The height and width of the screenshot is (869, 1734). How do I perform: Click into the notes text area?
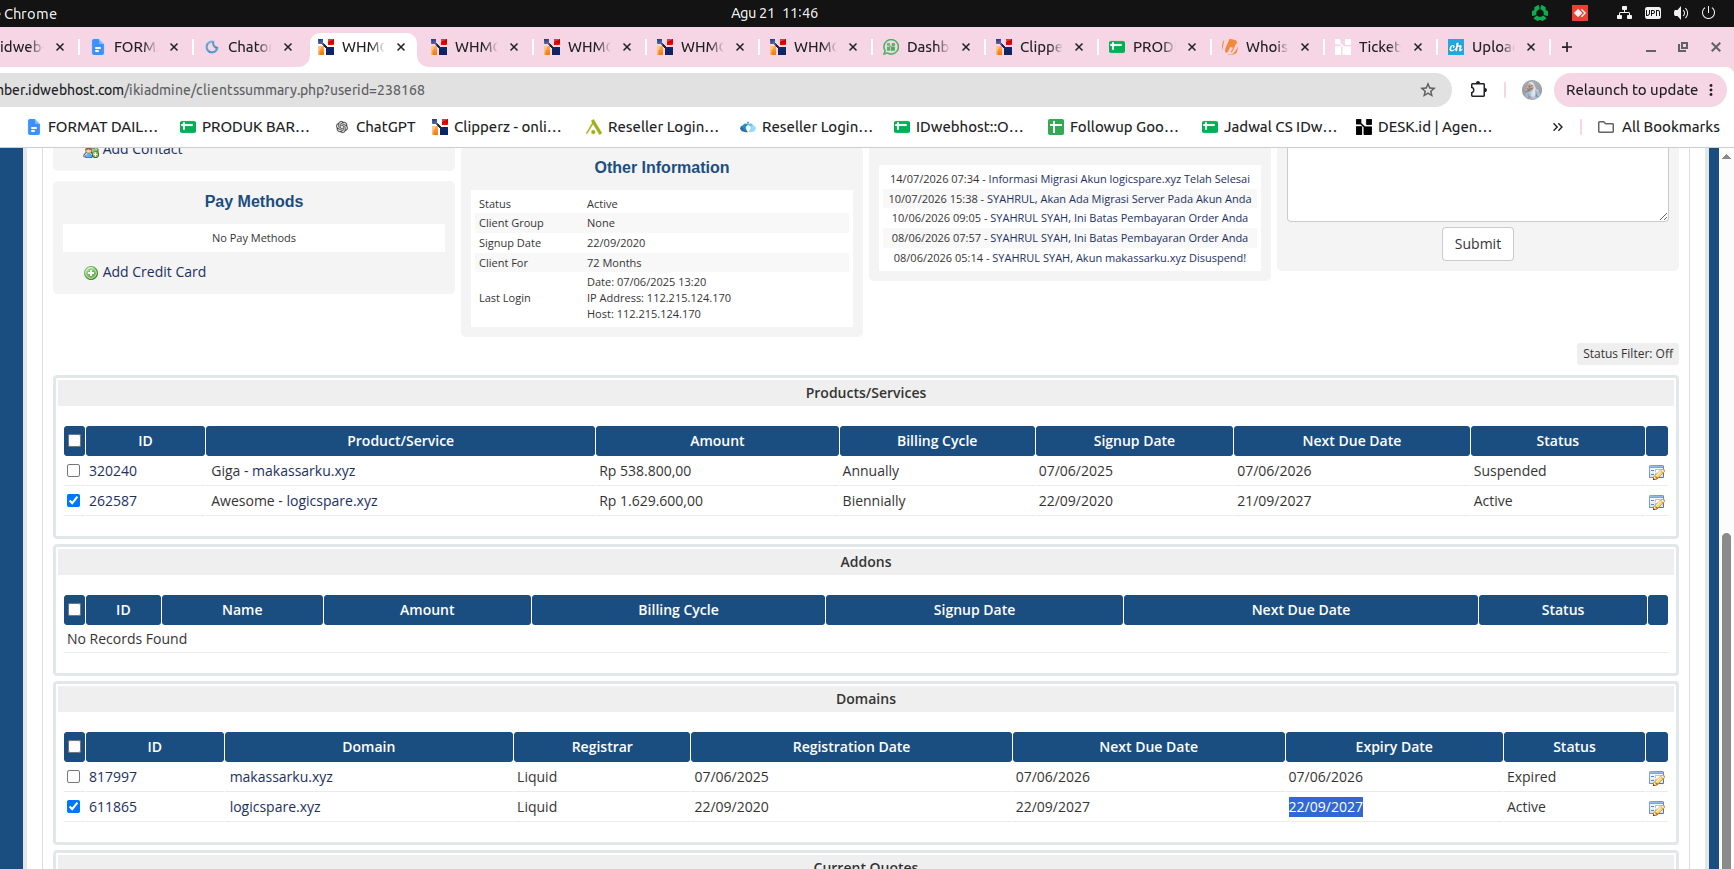coord(1477,184)
